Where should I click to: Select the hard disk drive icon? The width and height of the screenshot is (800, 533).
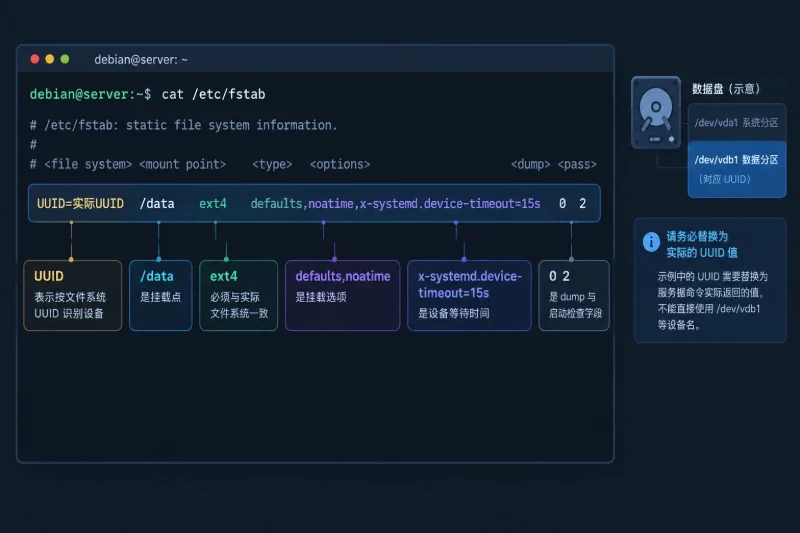[656, 113]
